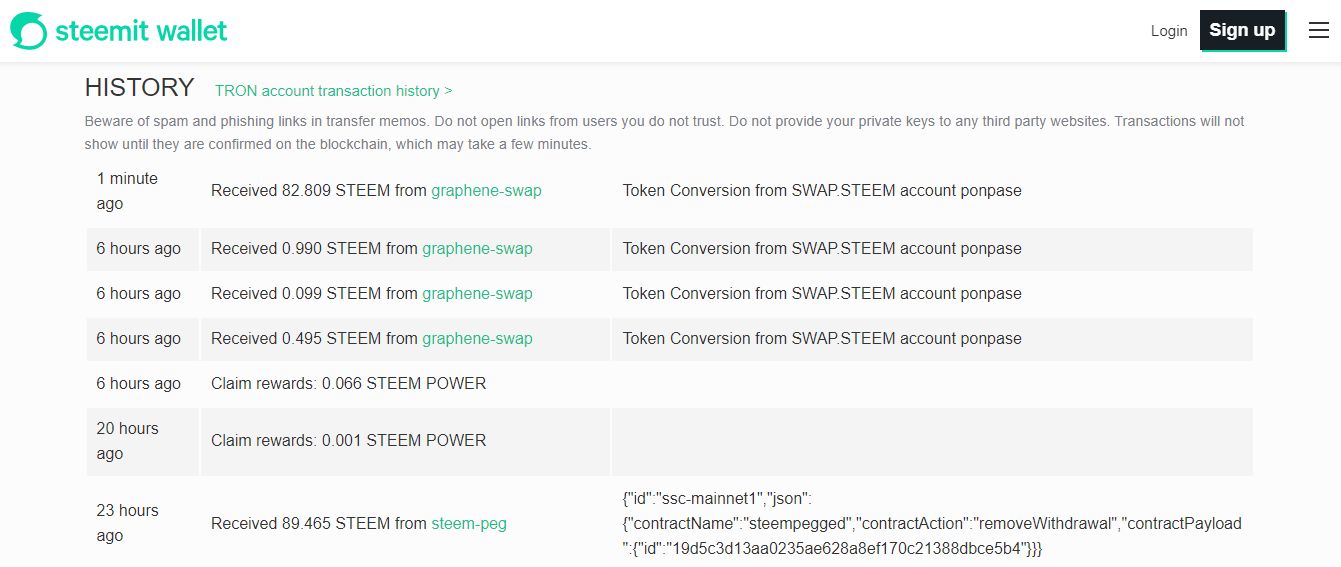Select the spam and phishing warning paragraph
Viewport: 1341px width, 567px height.
tap(665, 132)
